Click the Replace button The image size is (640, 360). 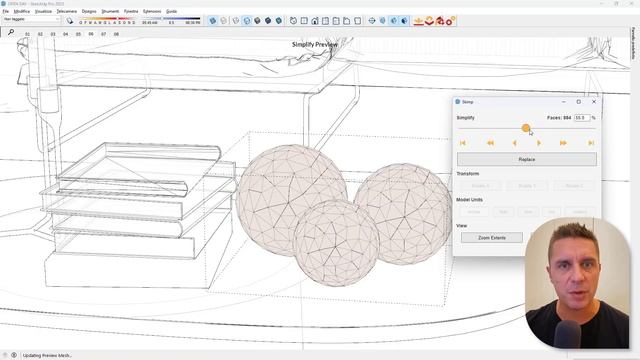click(x=527, y=159)
